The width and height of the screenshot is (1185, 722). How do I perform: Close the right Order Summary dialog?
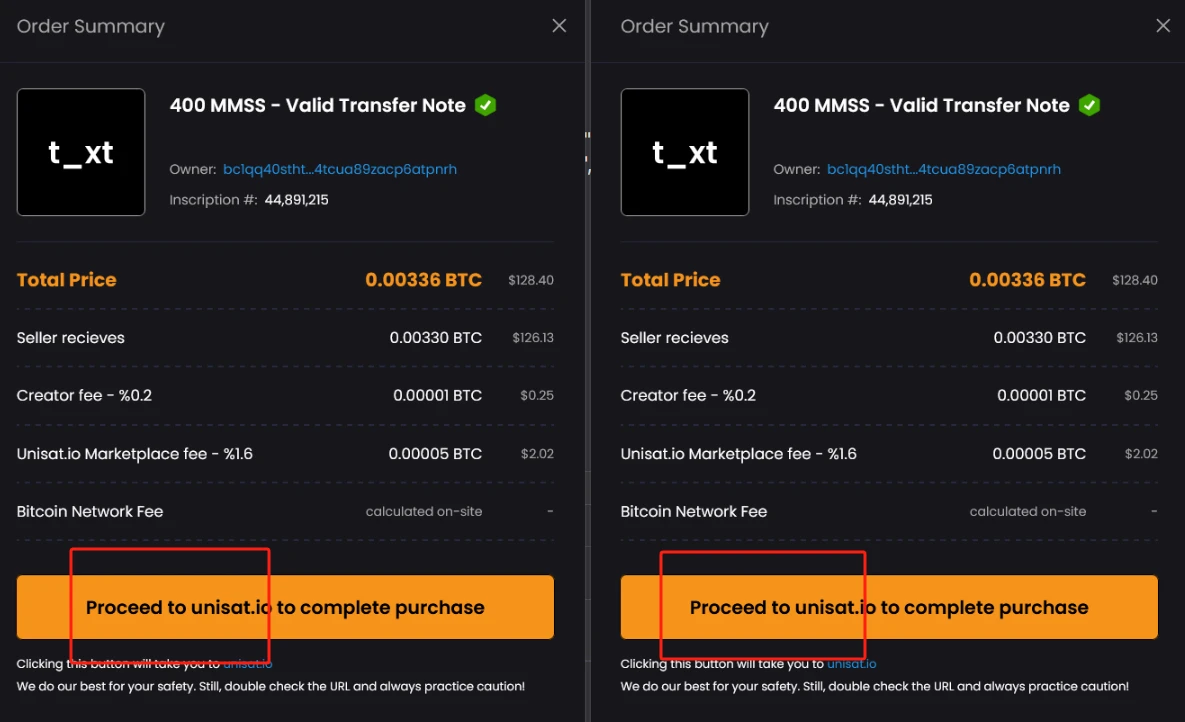[x=1163, y=25]
